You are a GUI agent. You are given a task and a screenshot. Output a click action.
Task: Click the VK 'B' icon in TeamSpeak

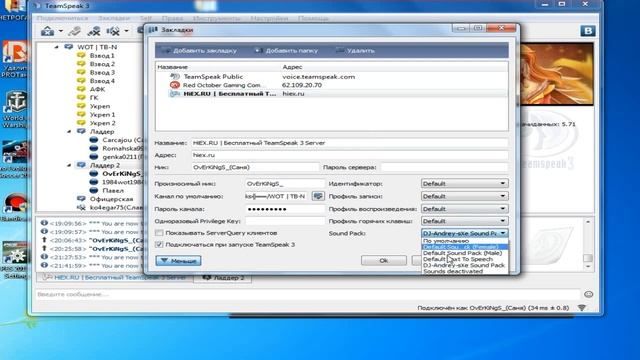coord(588,31)
